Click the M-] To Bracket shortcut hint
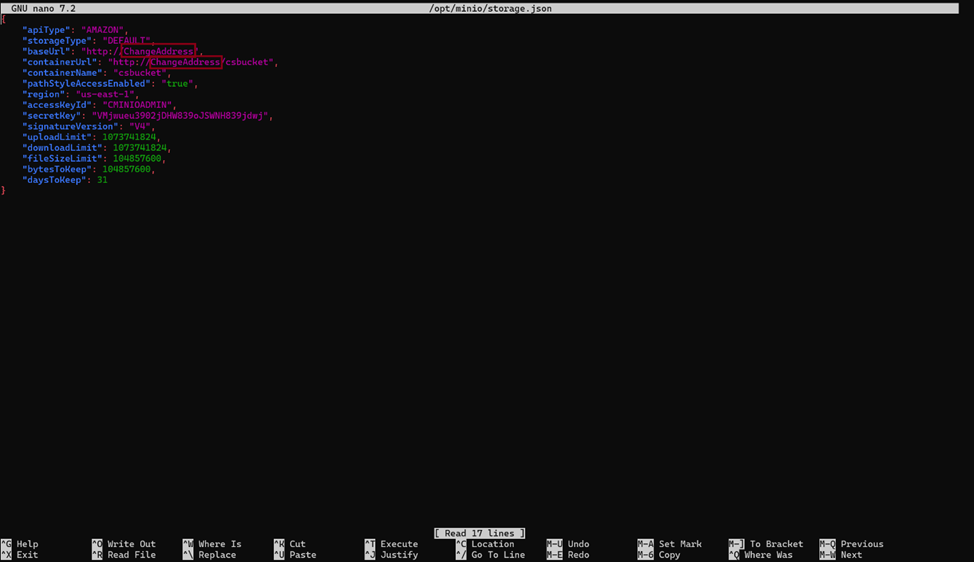 point(766,544)
